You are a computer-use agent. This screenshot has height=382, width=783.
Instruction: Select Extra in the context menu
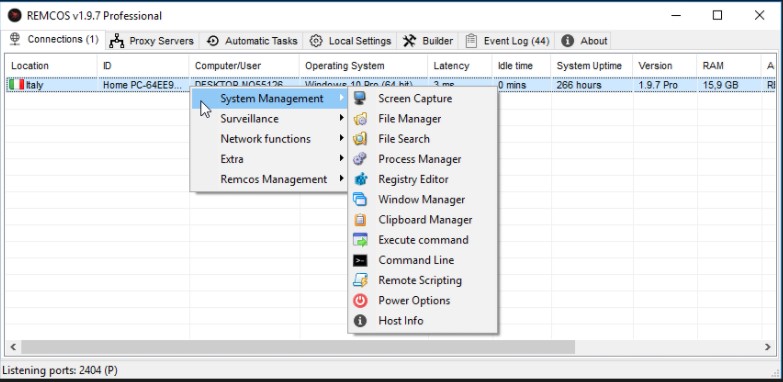[x=270, y=159]
